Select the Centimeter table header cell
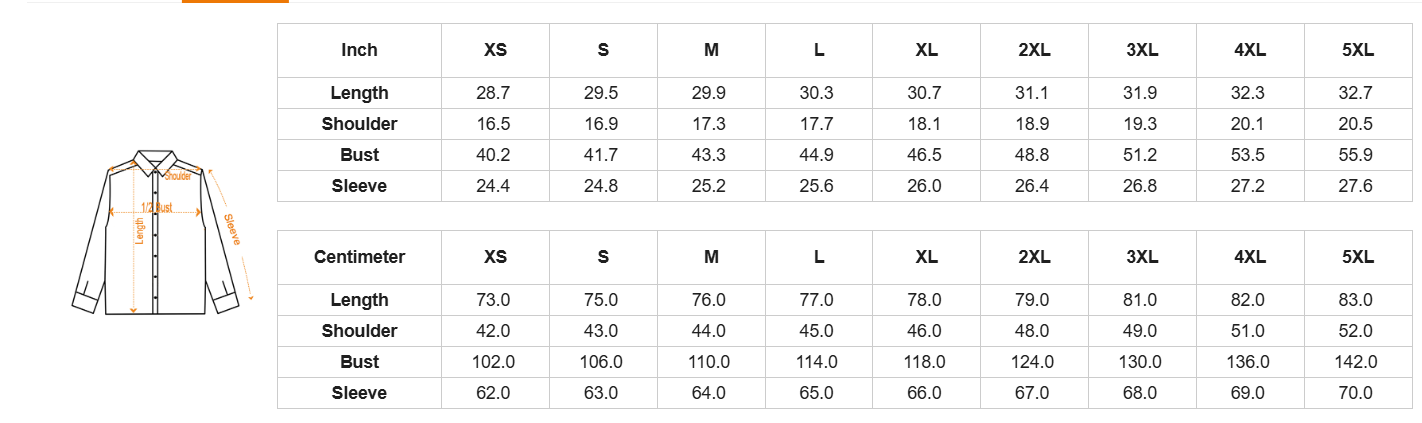Image resolution: width=1422 pixels, height=423 pixels. [x=359, y=257]
